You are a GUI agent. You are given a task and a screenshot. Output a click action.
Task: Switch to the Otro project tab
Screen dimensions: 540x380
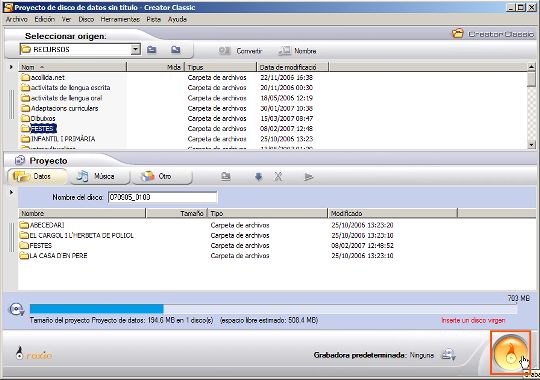point(161,176)
